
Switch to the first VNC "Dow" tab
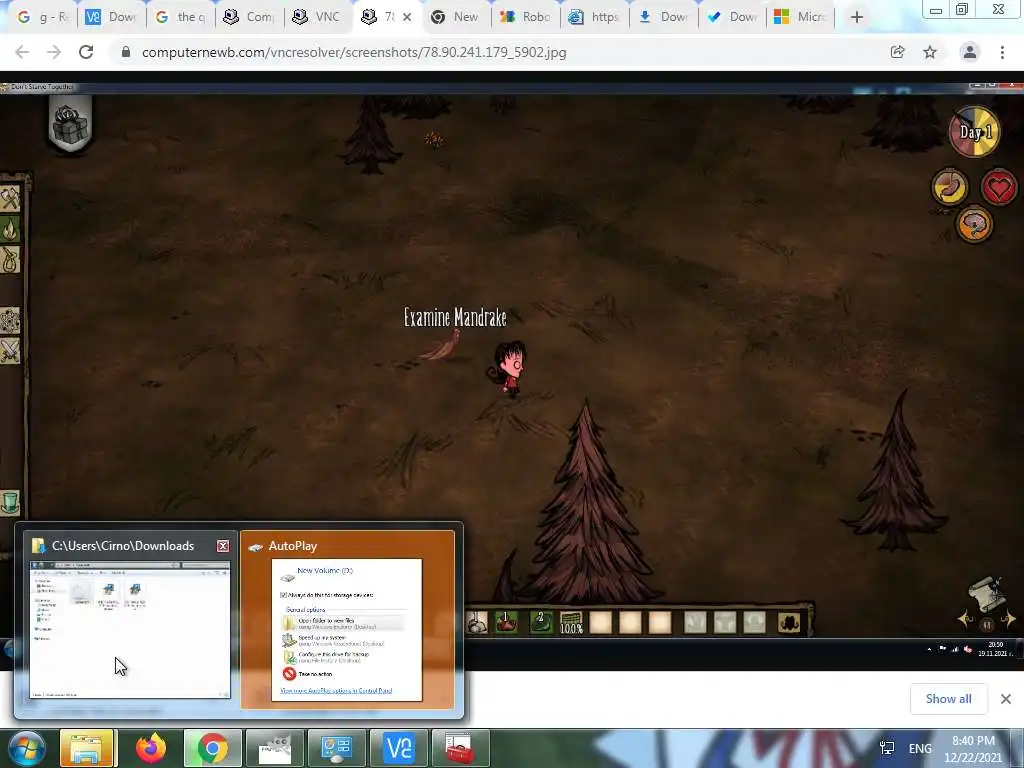click(111, 17)
